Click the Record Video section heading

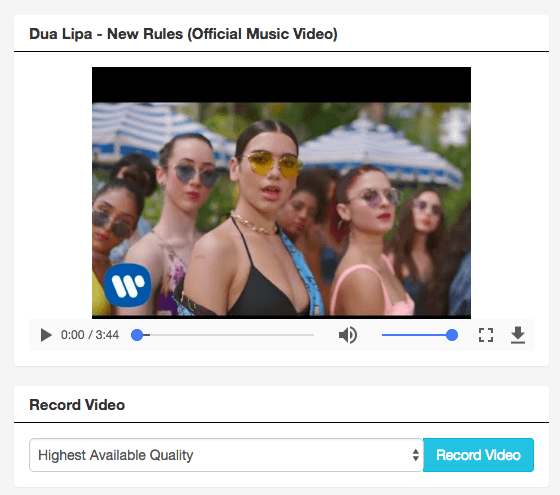(x=77, y=405)
